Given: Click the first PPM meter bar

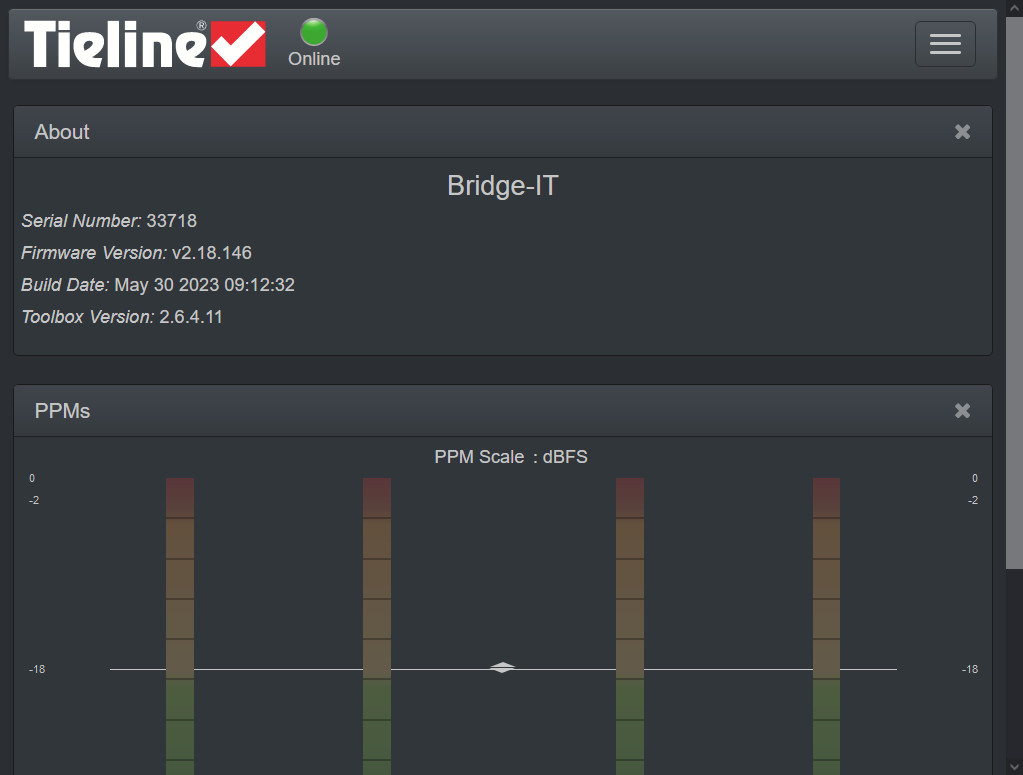Looking at the screenshot, I should 180,626.
